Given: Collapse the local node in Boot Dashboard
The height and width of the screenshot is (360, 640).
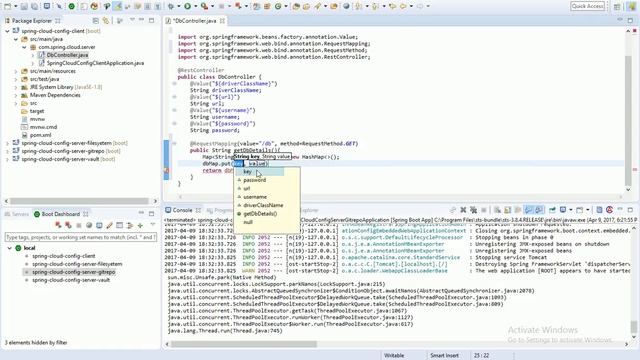Looking at the screenshot, I should pyautogui.click(x=10, y=248).
